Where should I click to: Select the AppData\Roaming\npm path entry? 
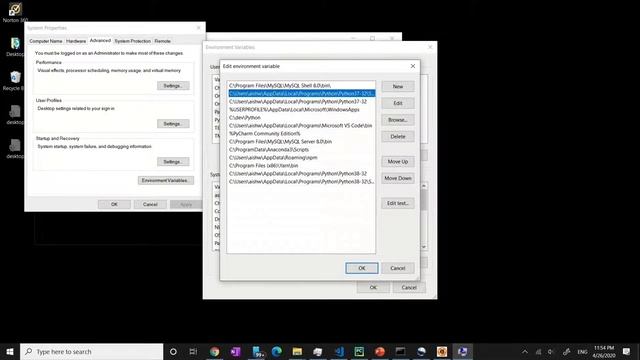click(x=301, y=158)
